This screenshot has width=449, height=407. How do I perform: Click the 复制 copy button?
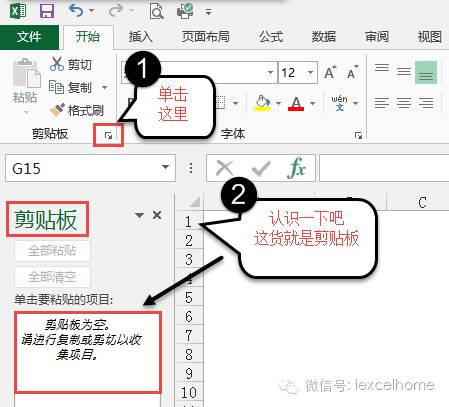click(x=70, y=88)
